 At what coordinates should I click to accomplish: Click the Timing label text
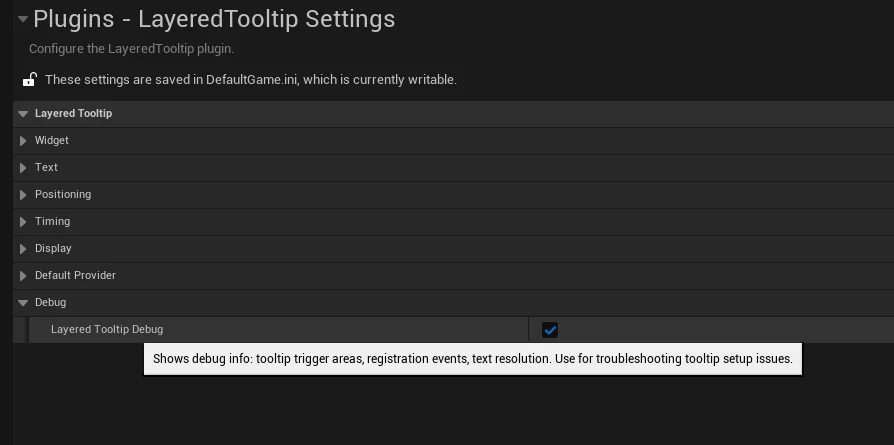(x=52, y=221)
